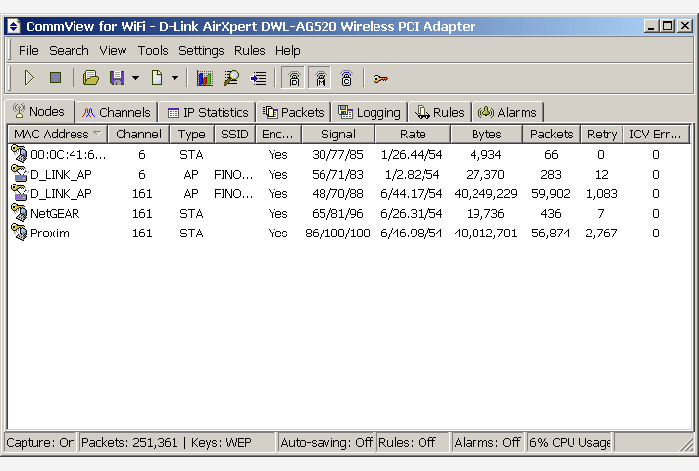
Task: Open a capture file with folder icon
Action: click(90, 78)
